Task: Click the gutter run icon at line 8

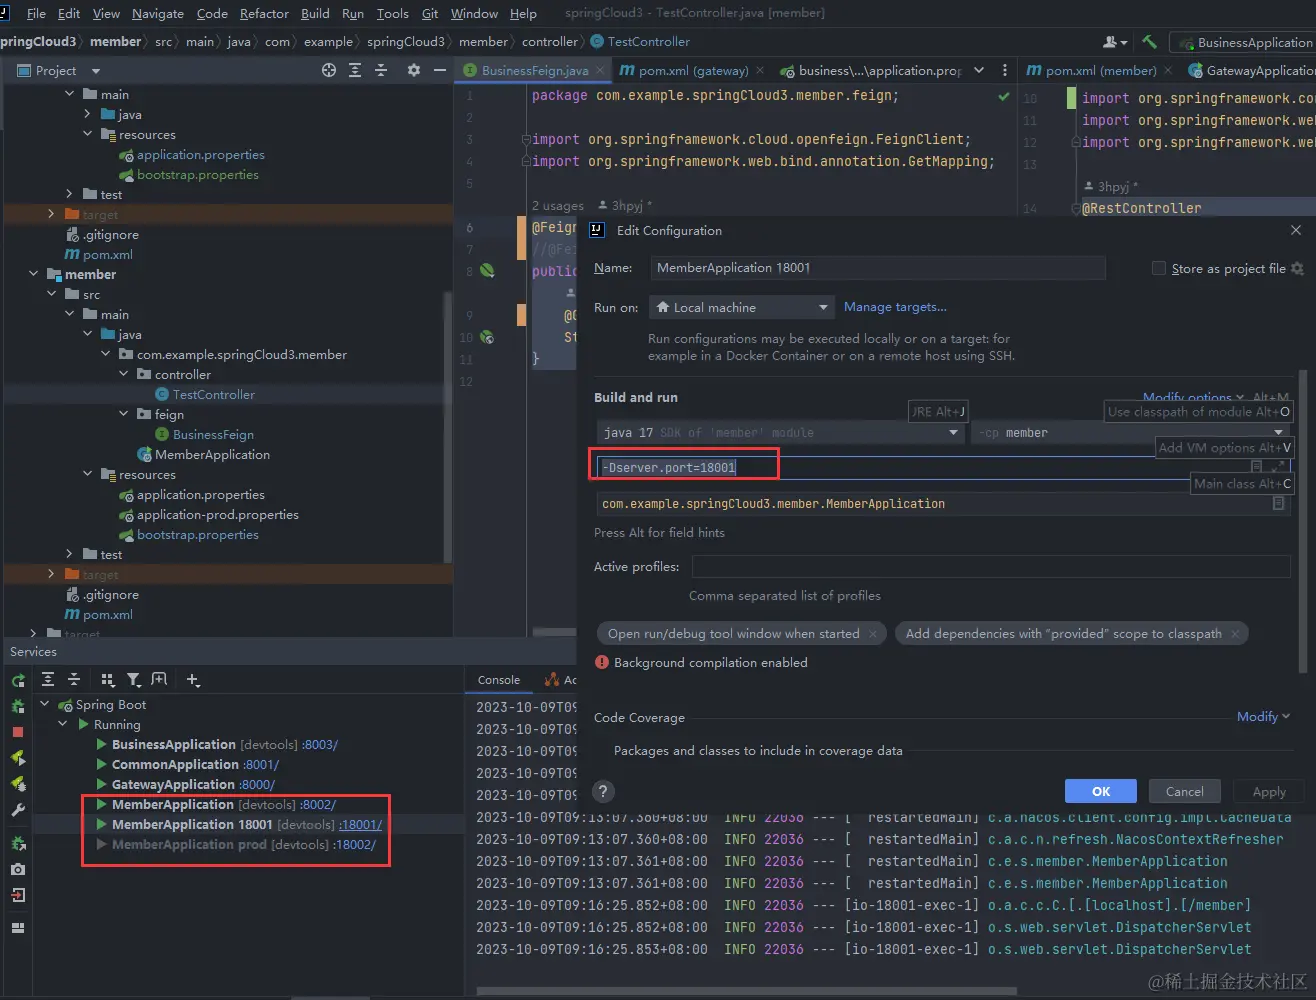Action: 487,271
